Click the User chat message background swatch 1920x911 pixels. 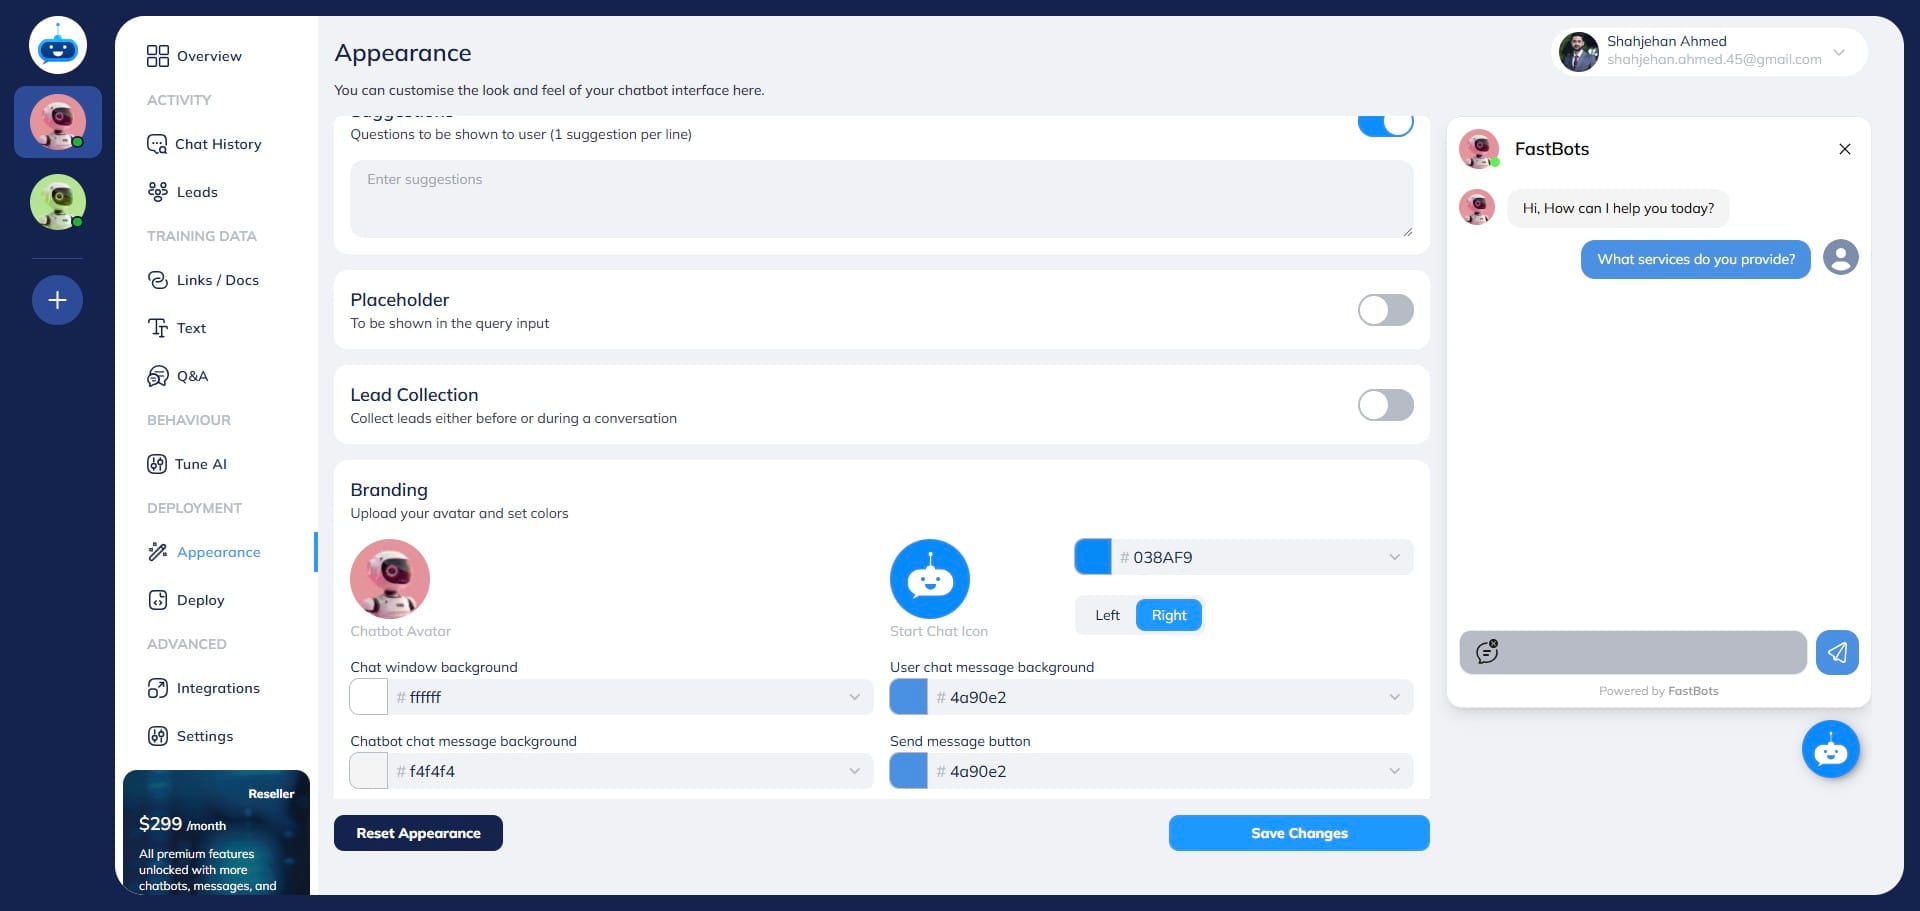pos(908,697)
